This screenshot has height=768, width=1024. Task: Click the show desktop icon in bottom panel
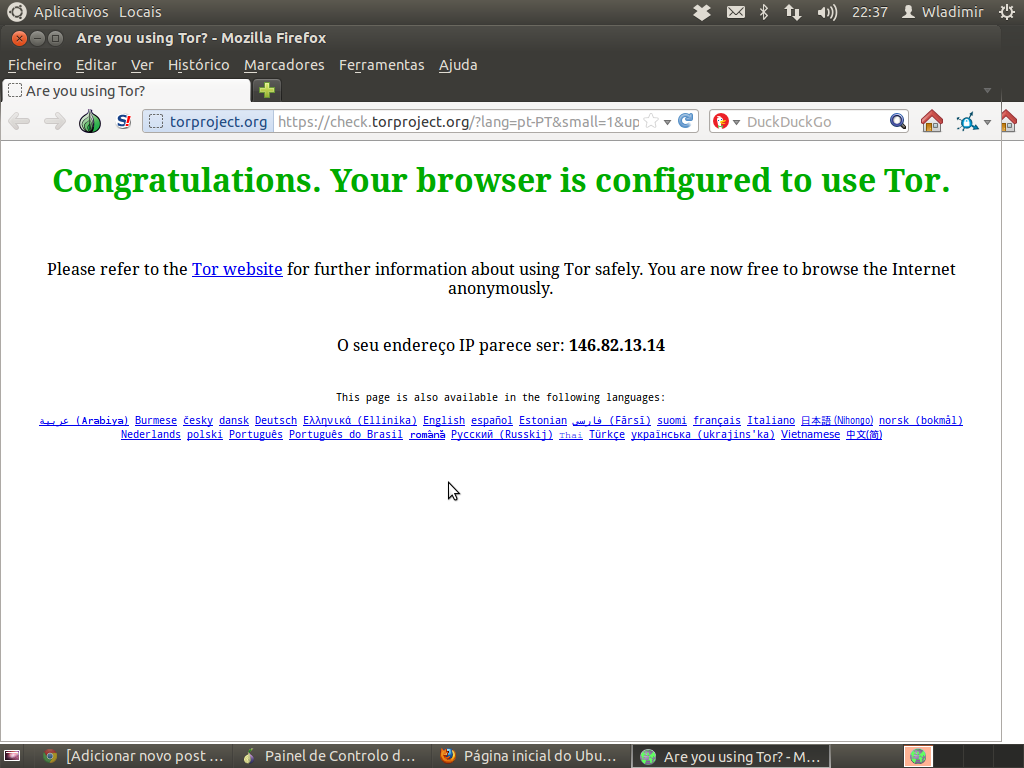click(12, 756)
